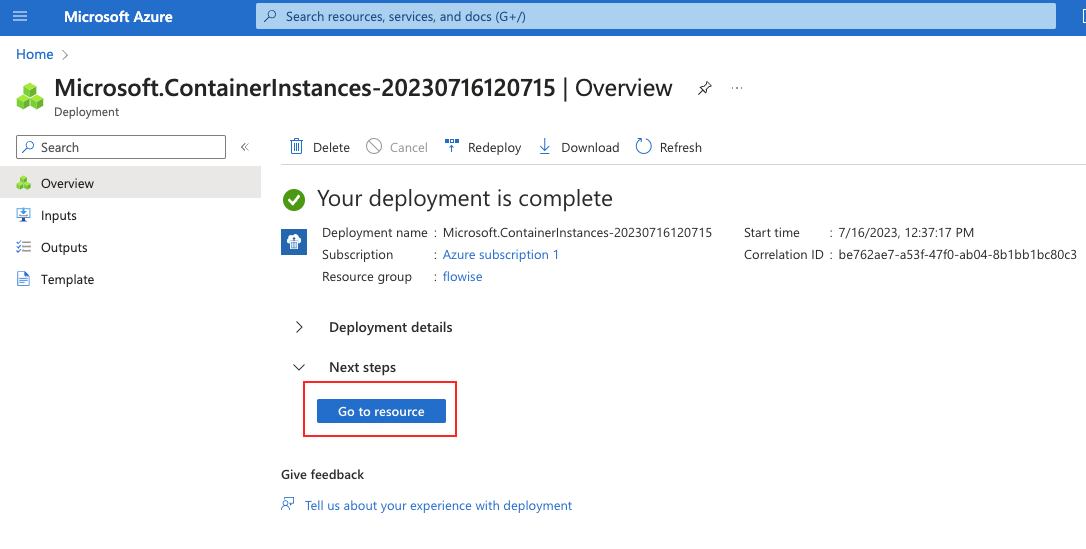Pin the deployment to dashboard

point(705,88)
